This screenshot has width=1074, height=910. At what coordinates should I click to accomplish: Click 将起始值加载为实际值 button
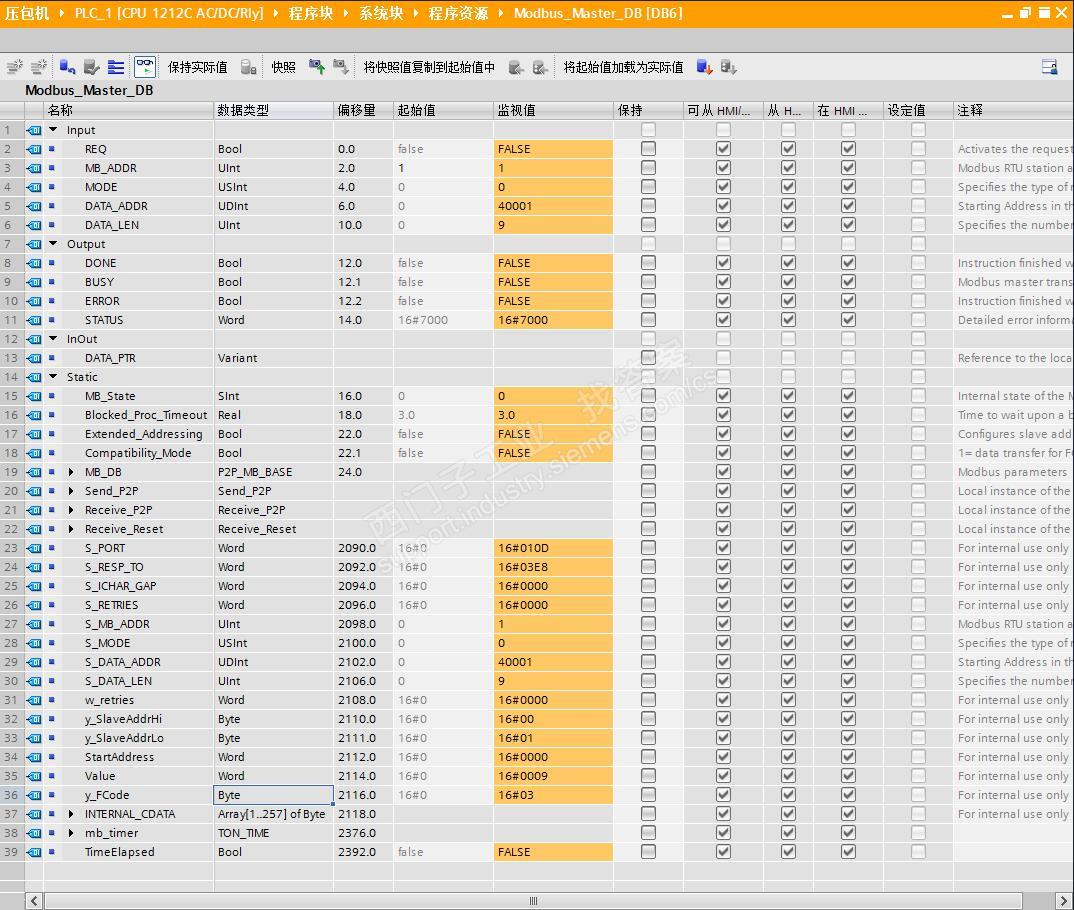[623, 66]
